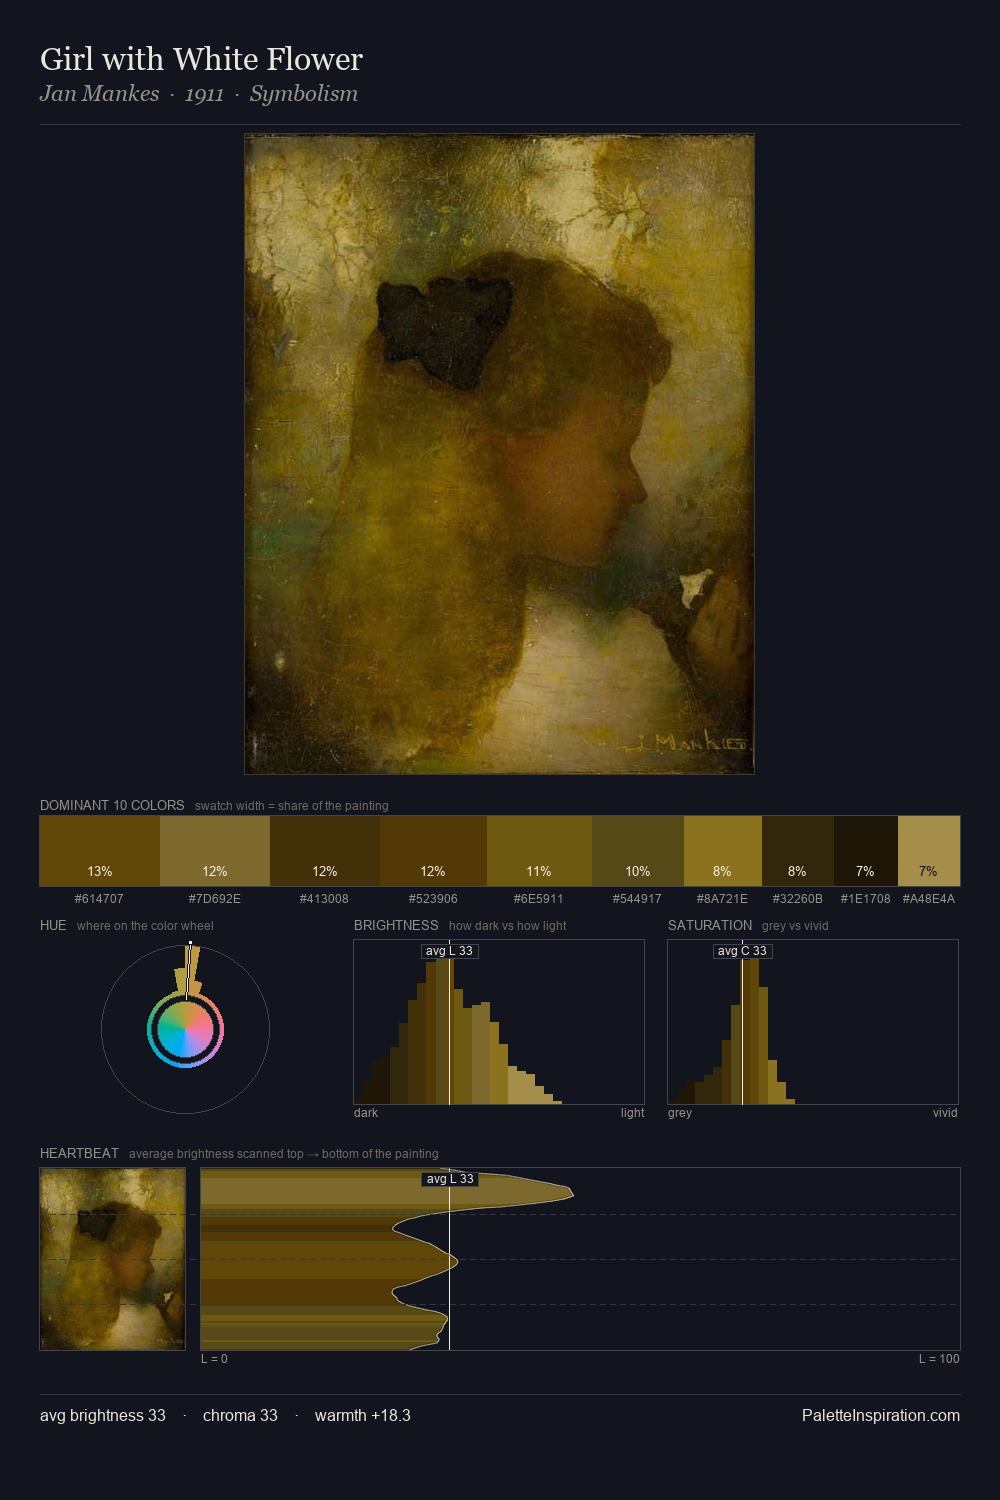Click the 'Symbolism' style label
The width and height of the screenshot is (1000, 1500).
(304, 94)
